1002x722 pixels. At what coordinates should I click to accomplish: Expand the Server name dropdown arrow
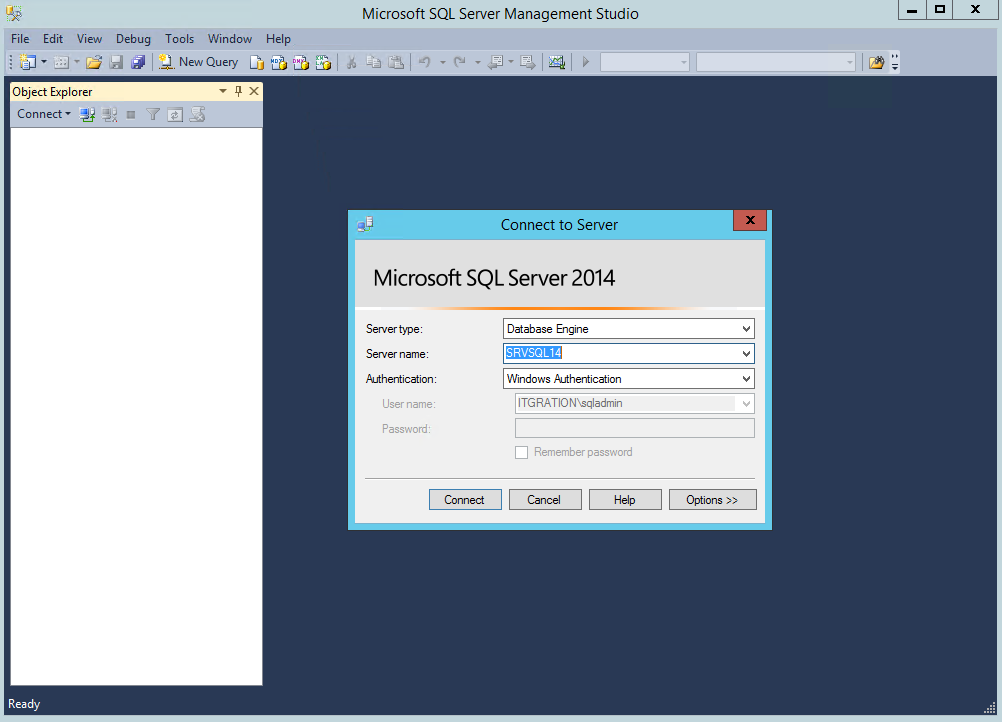746,354
